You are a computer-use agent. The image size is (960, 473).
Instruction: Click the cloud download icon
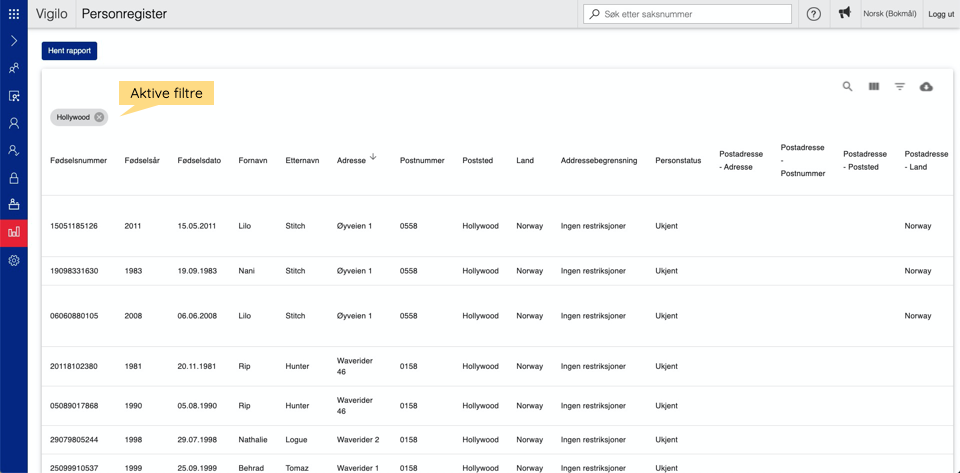pyautogui.click(x=926, y=87)
